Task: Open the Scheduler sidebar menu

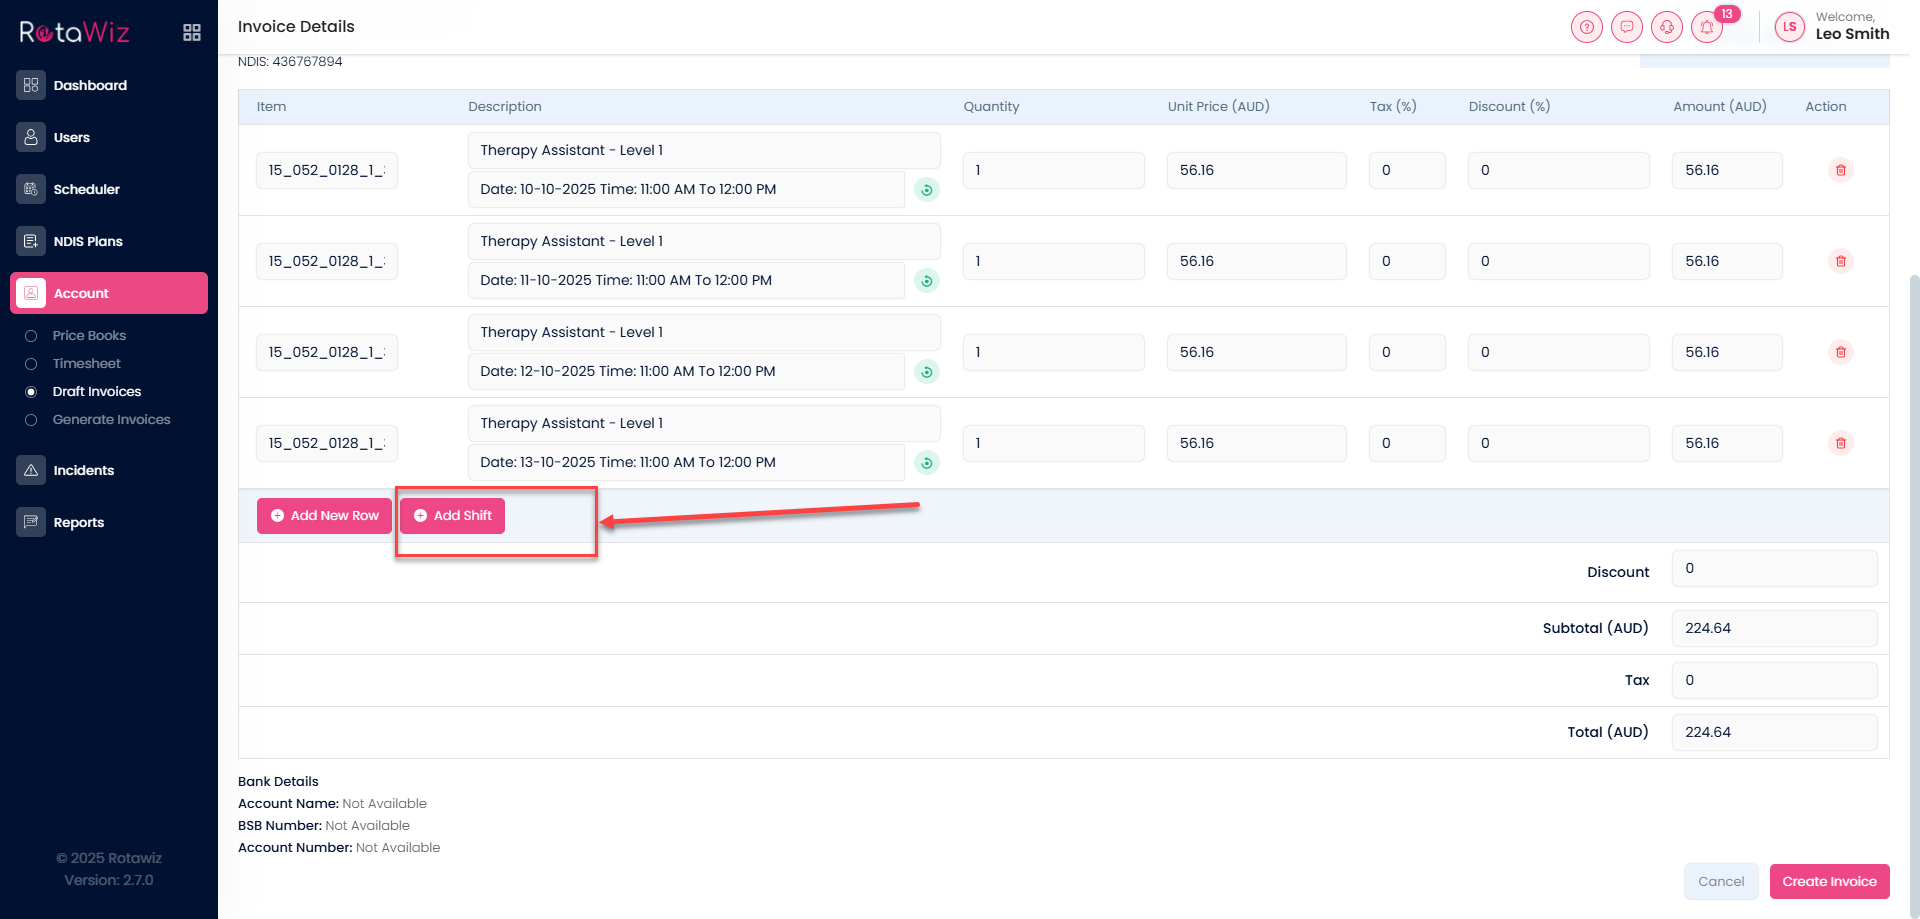Action: (x=86, y=189)
